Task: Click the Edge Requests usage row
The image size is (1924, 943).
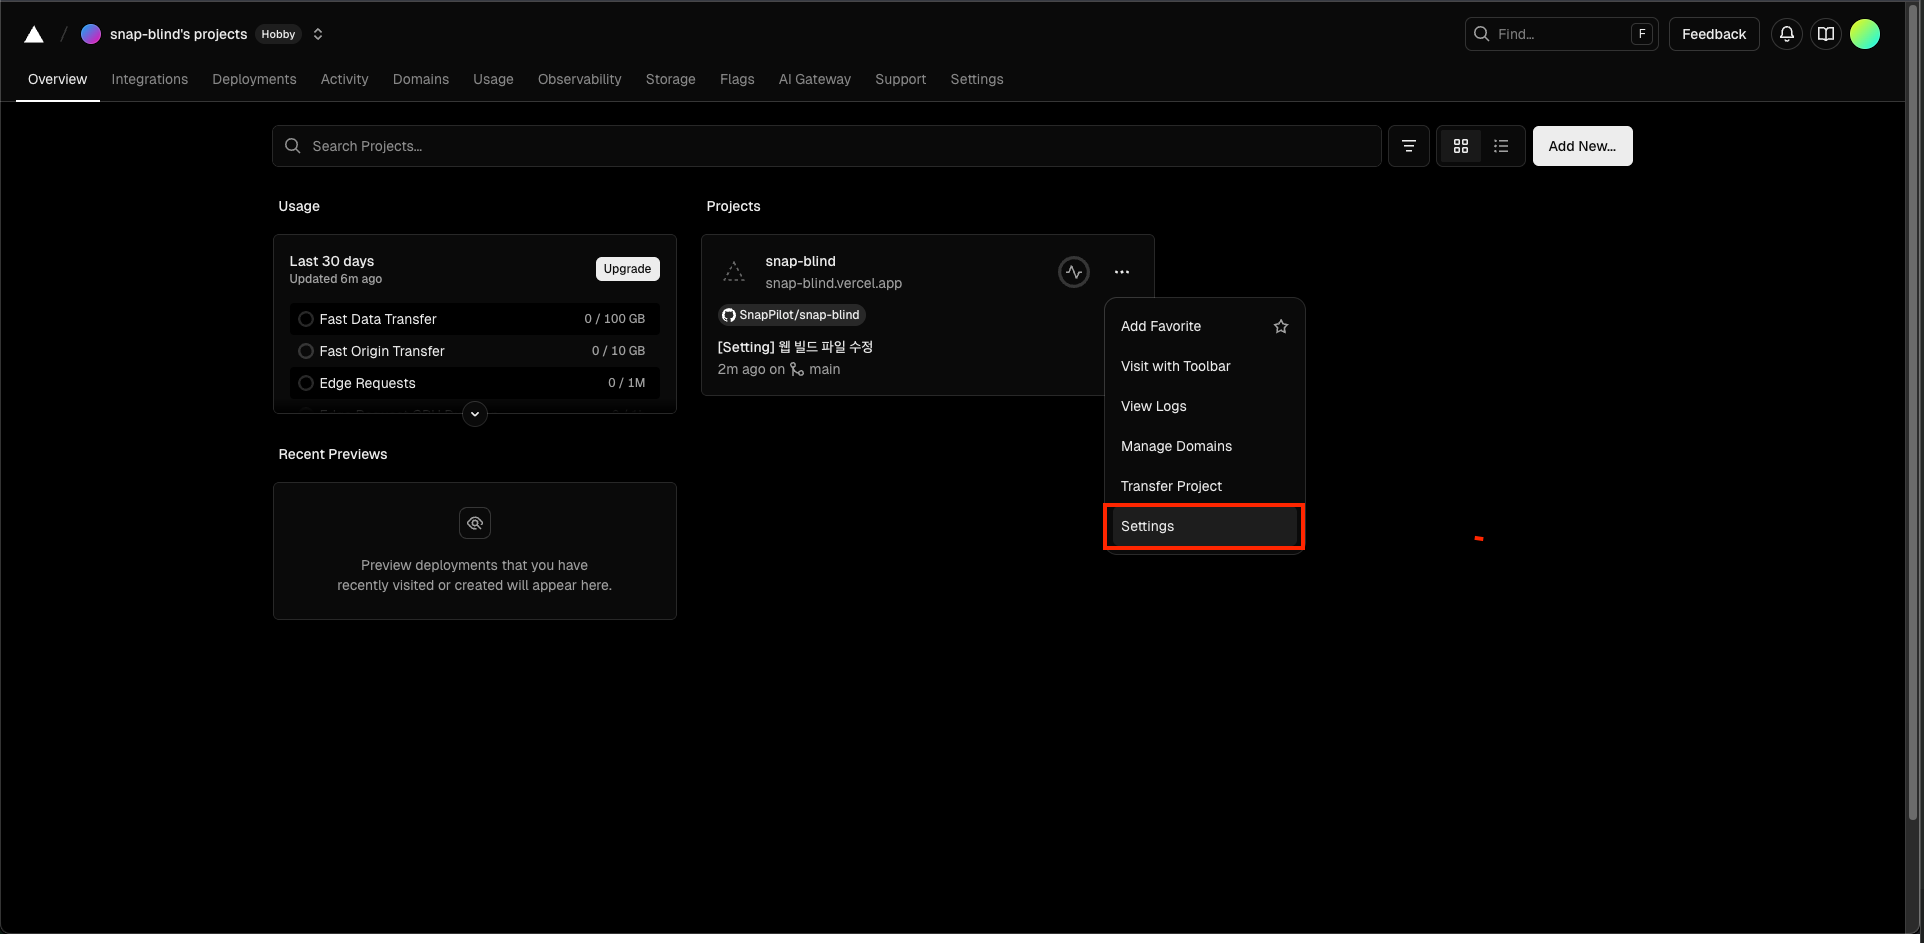Action: tap(474, 383)
